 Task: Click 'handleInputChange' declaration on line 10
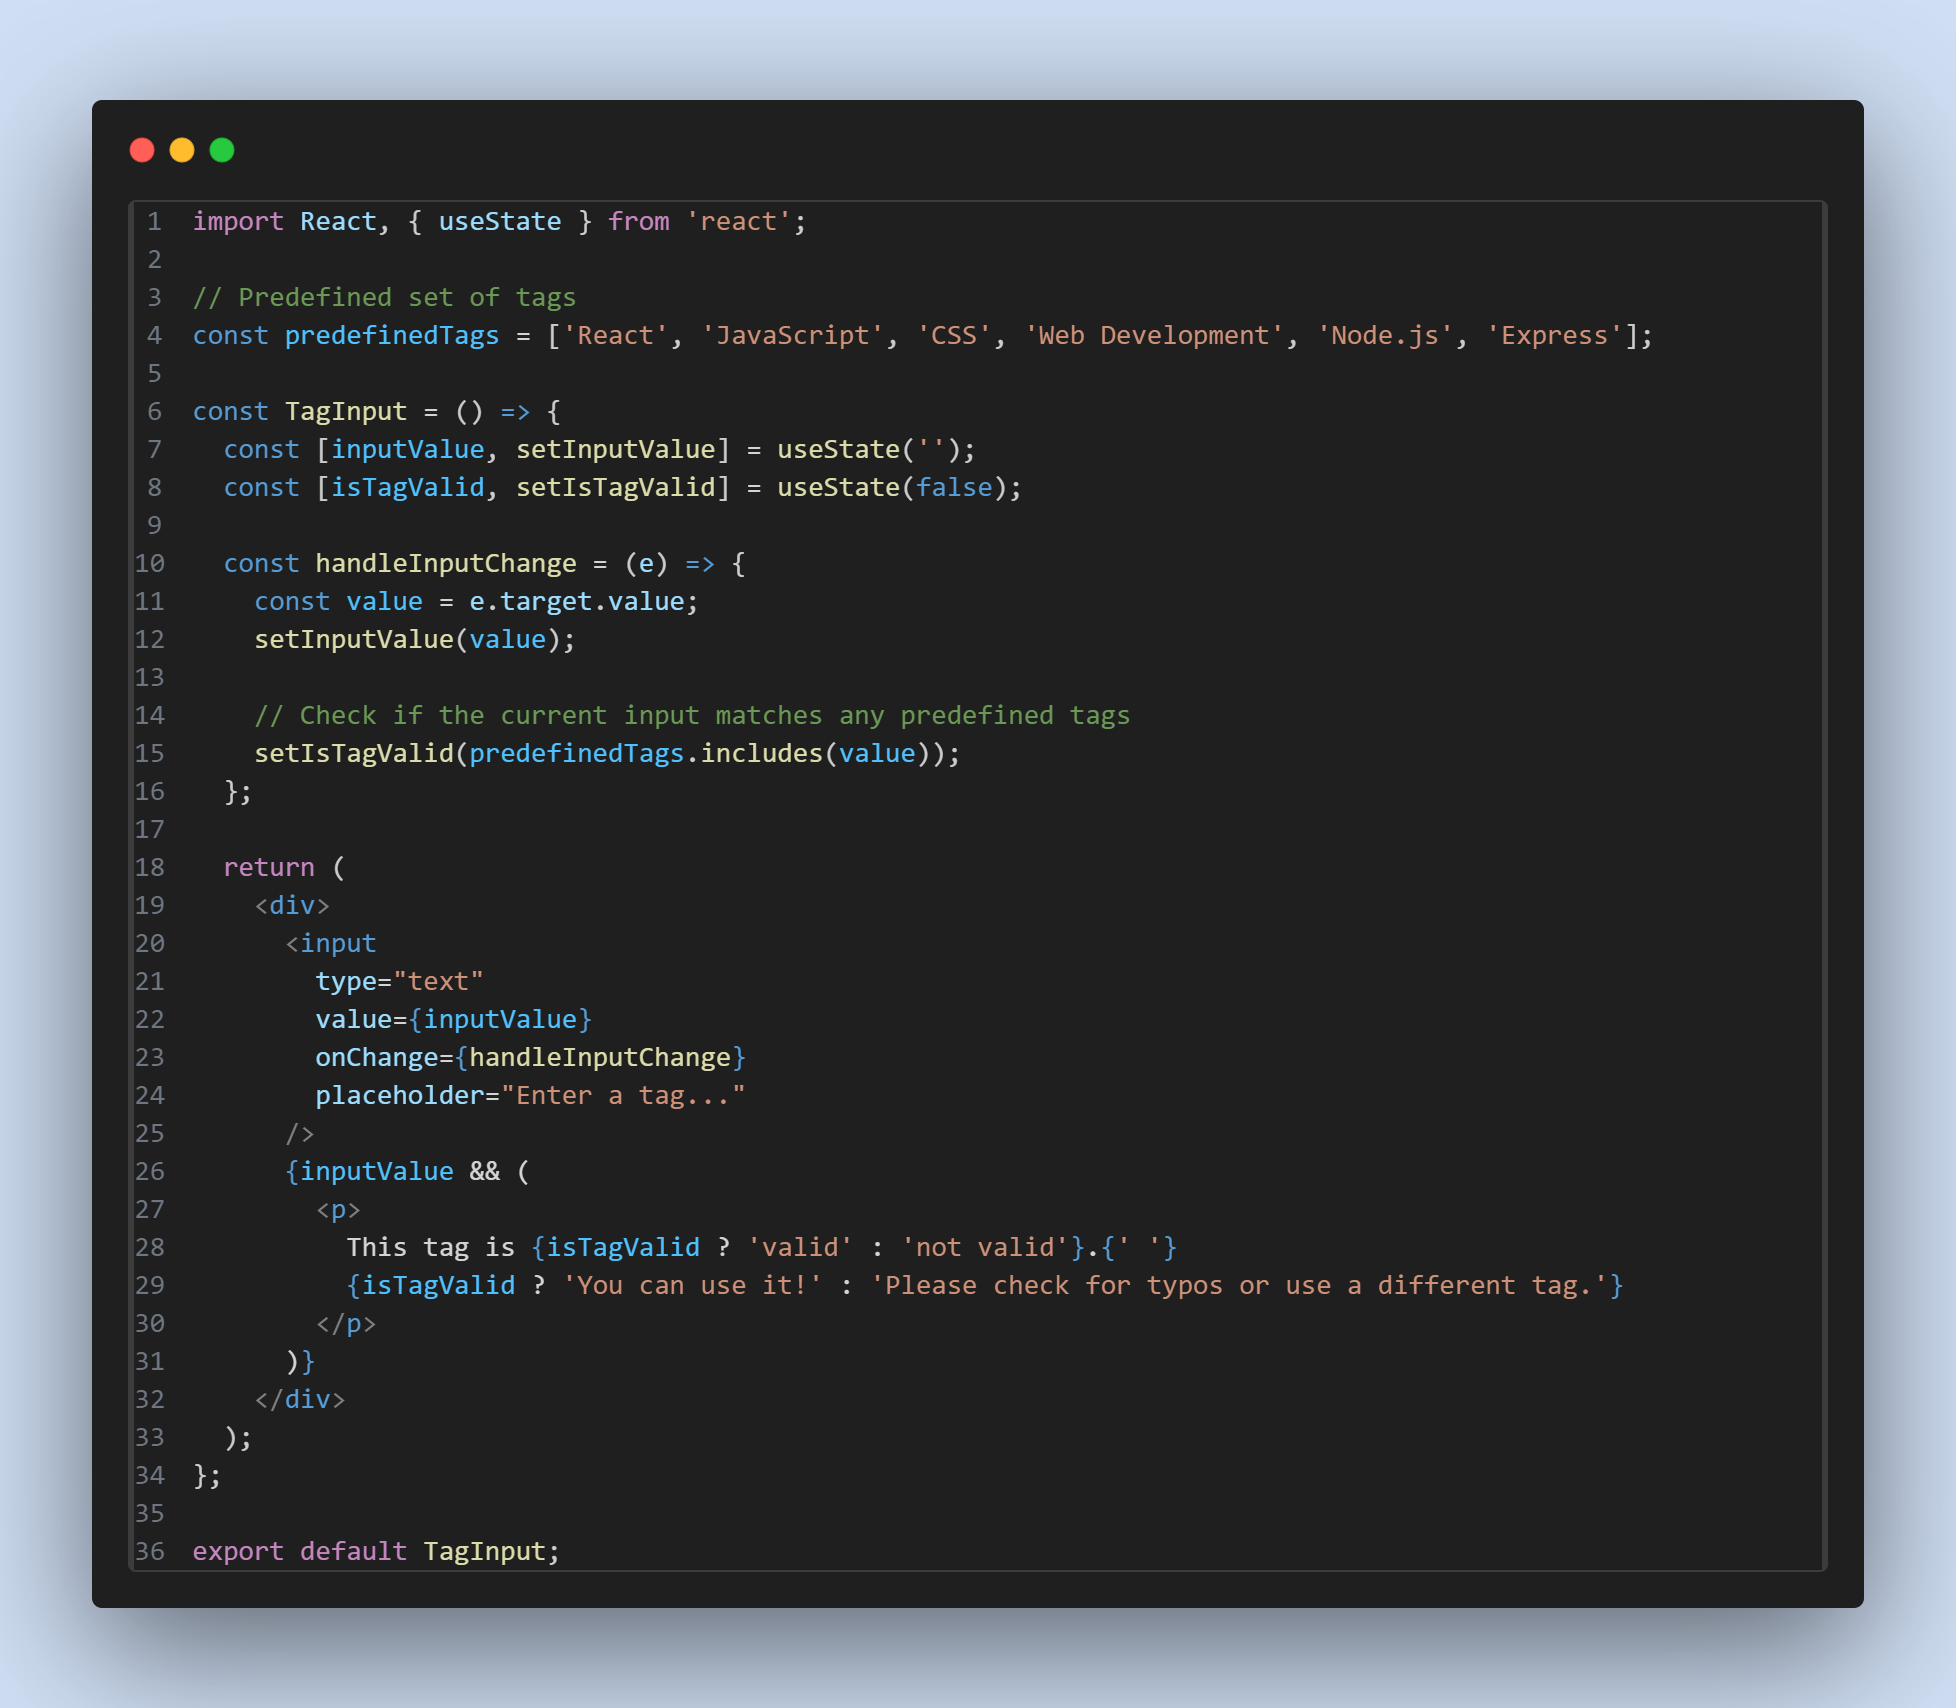pyautogui.click(x=446, y=564)
